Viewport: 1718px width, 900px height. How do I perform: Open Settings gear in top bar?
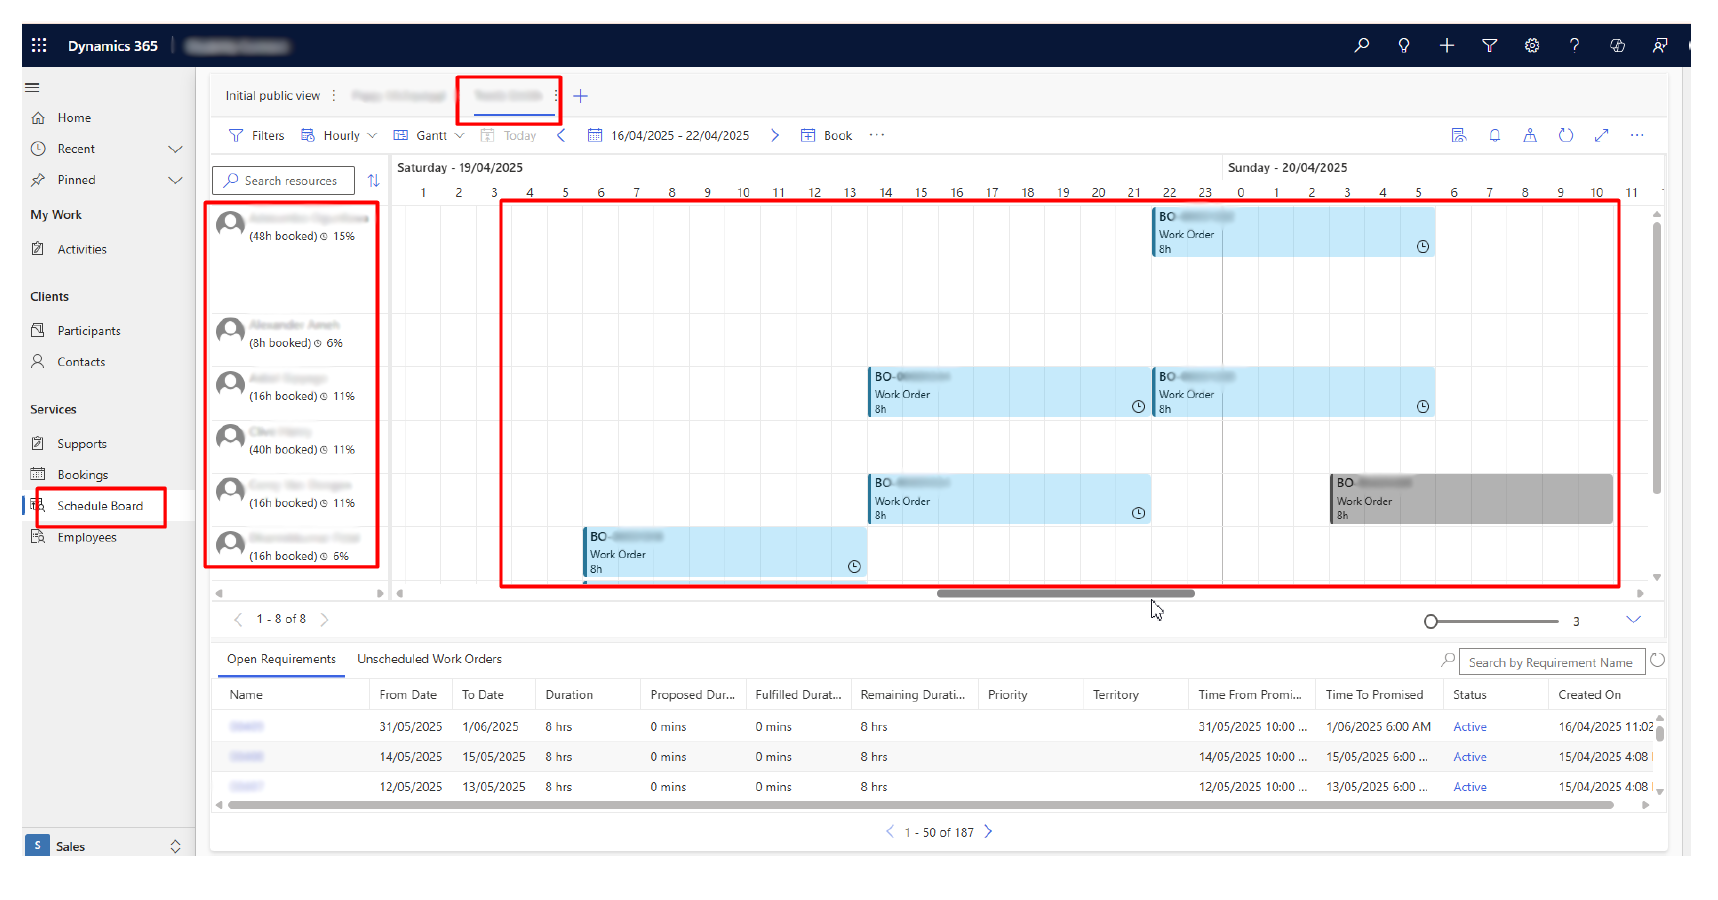click(x=1531, y=46)
